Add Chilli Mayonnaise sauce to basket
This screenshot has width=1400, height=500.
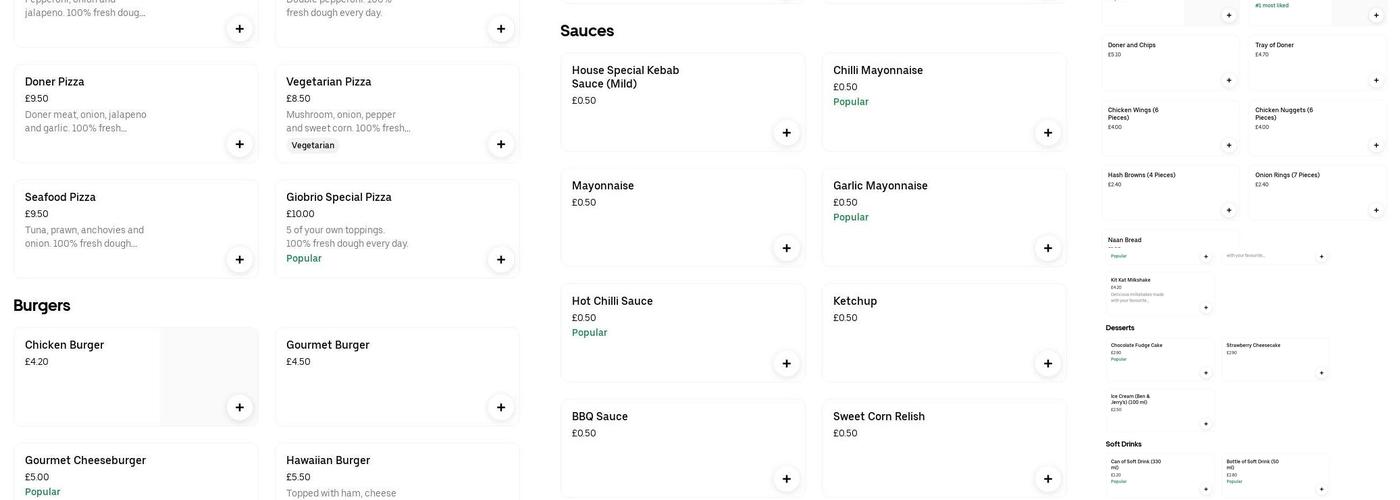1048,133
